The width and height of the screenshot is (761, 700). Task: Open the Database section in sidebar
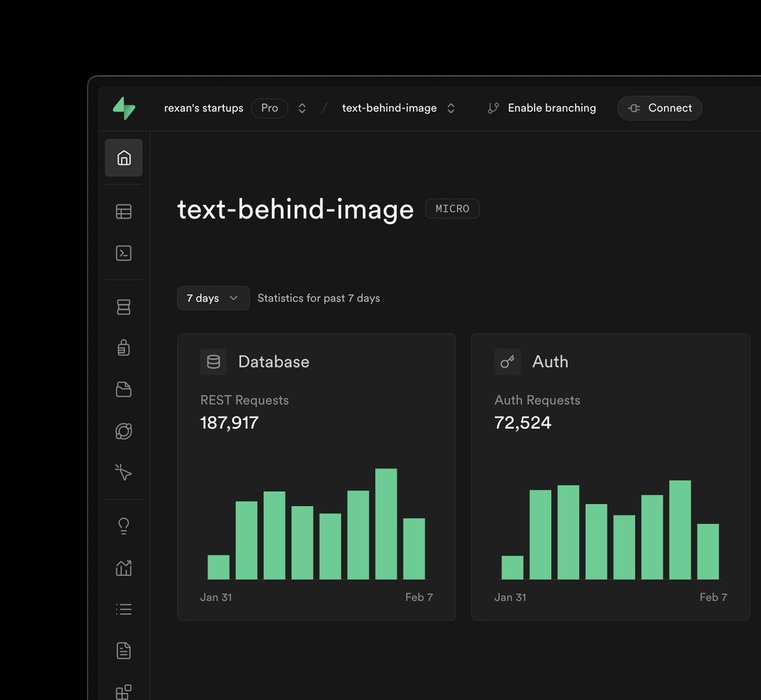(124, 308)
